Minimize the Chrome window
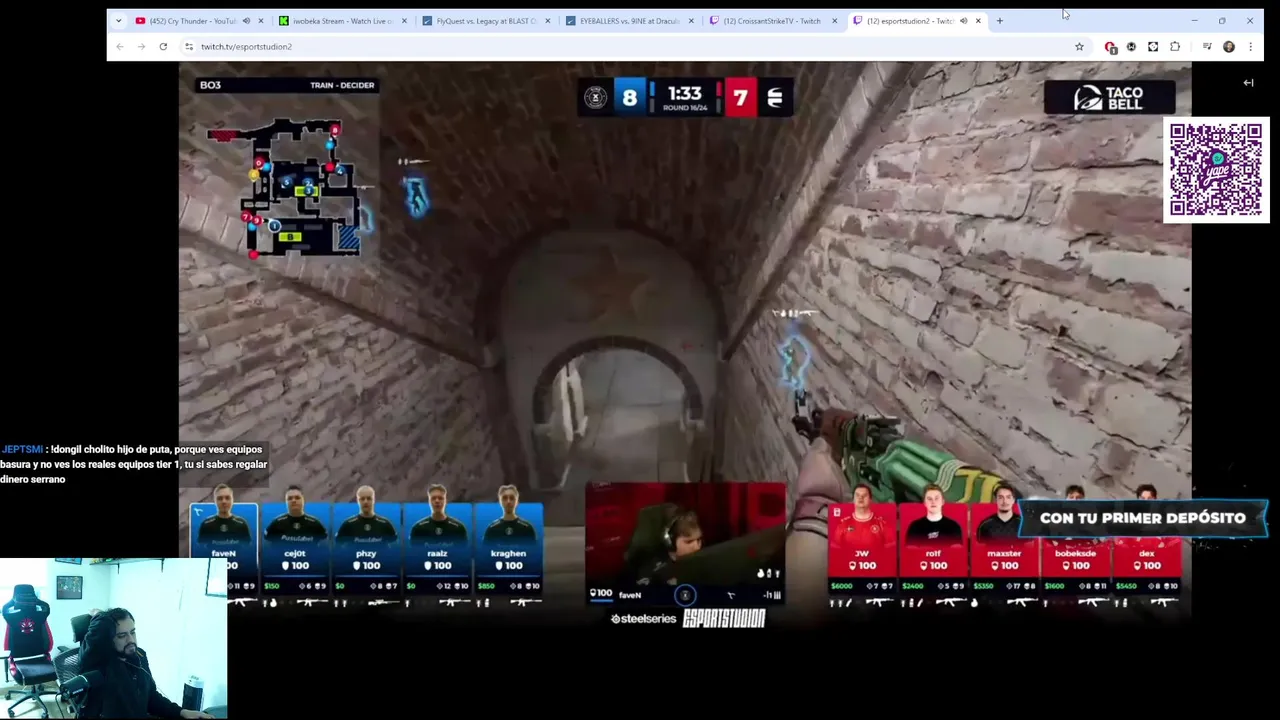Viewport: 1280px width, 720px height. 1194,21
